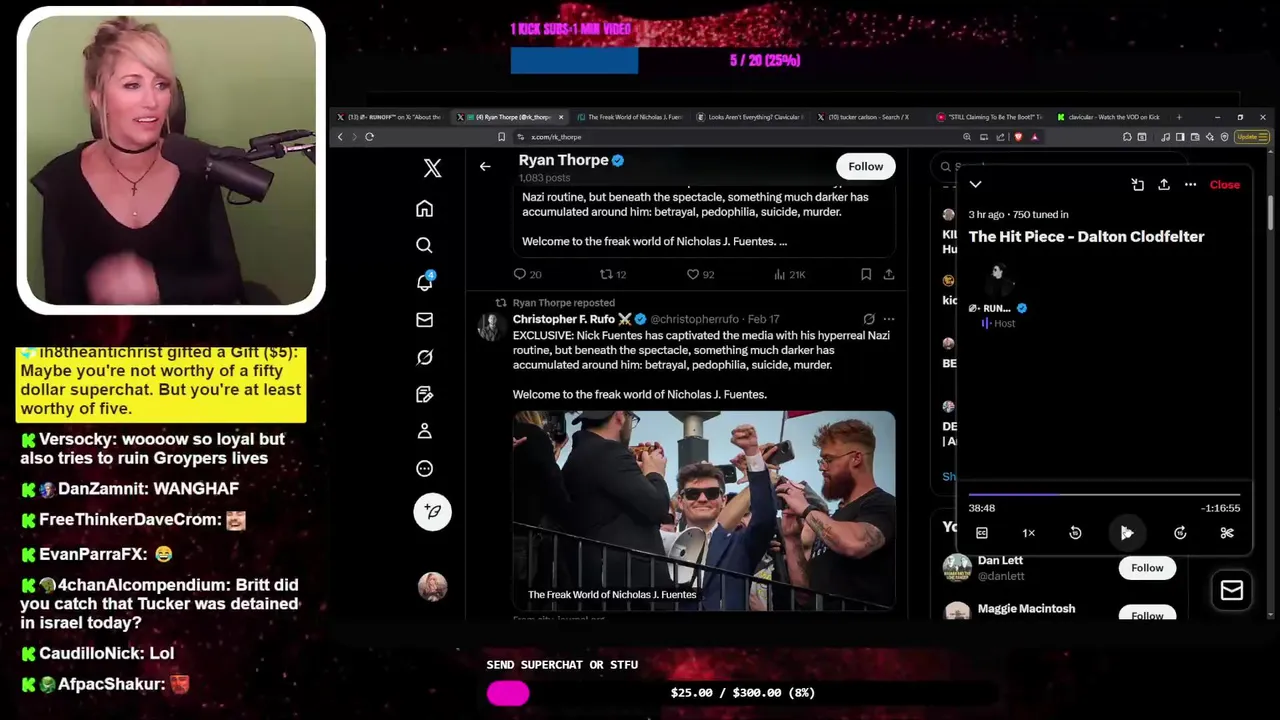
Task: Repost the post showing 12 reposts
Action: tap(612, 274)
